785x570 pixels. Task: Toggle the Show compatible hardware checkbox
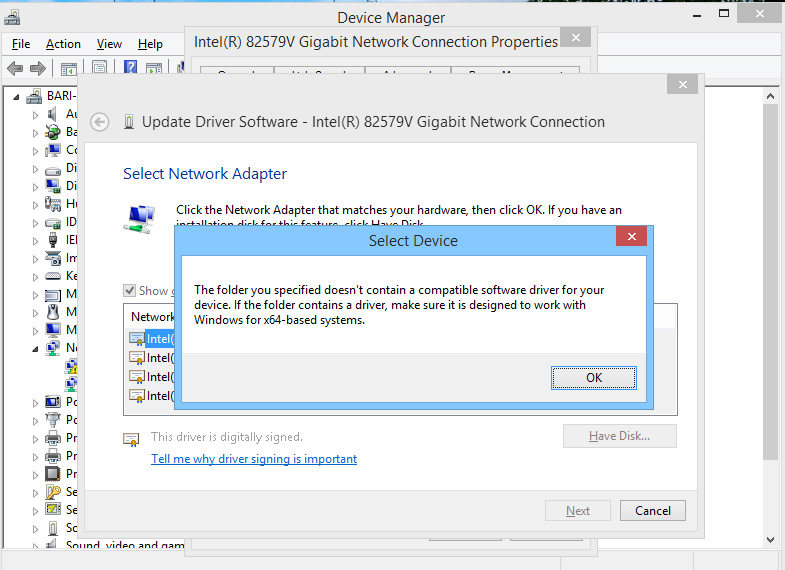click(x=129, y=291)
